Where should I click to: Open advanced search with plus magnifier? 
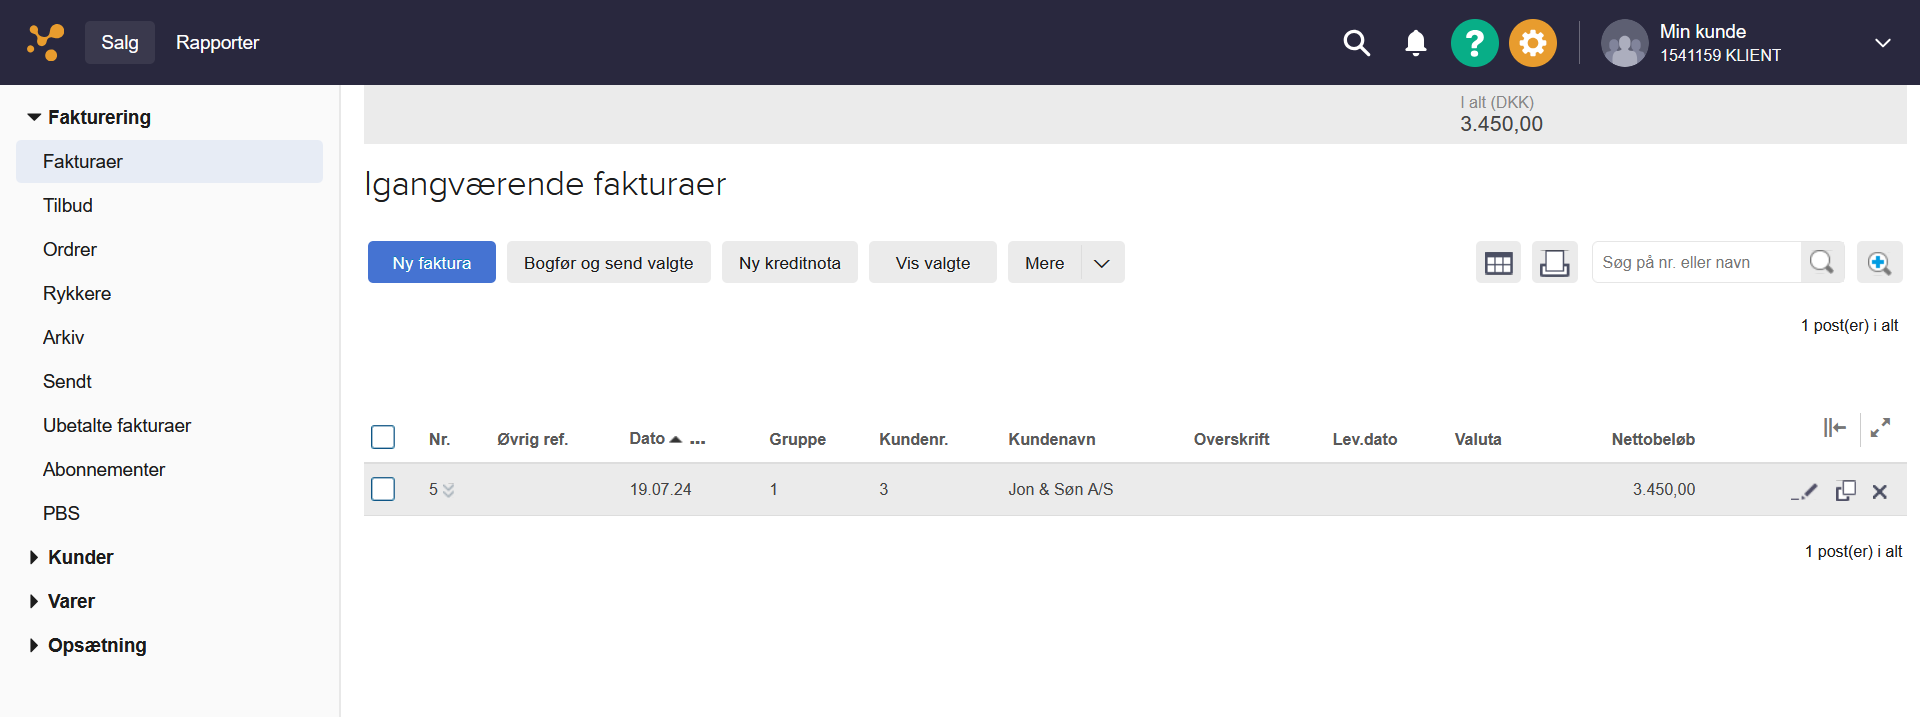1878,263
